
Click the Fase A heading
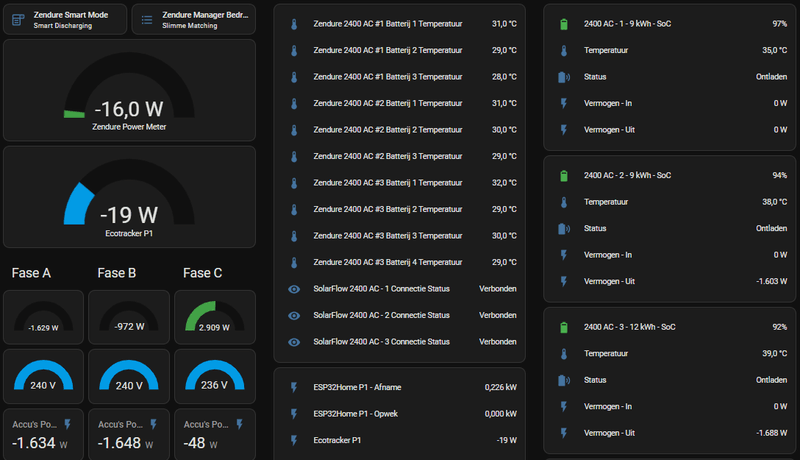tap(31, 273)
